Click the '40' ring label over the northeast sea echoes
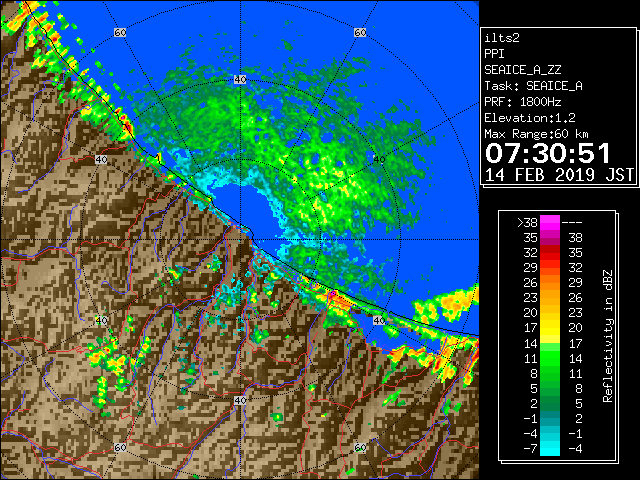 [x=379, y=160]
